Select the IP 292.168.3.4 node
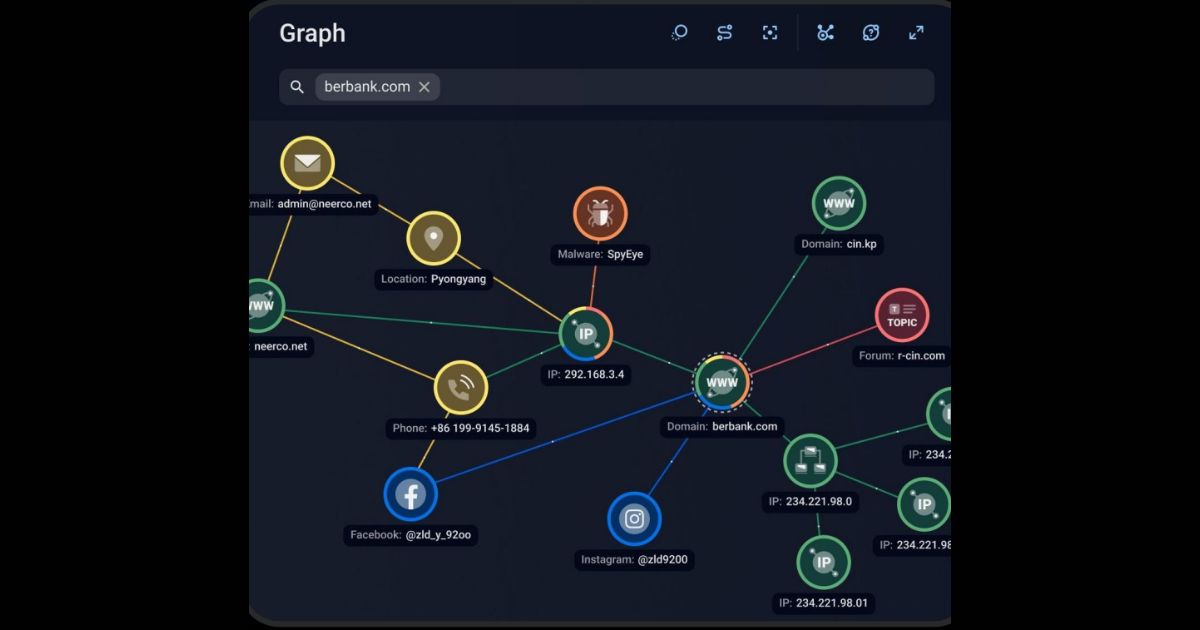1200x630 pixels. [x=585, y=334]
